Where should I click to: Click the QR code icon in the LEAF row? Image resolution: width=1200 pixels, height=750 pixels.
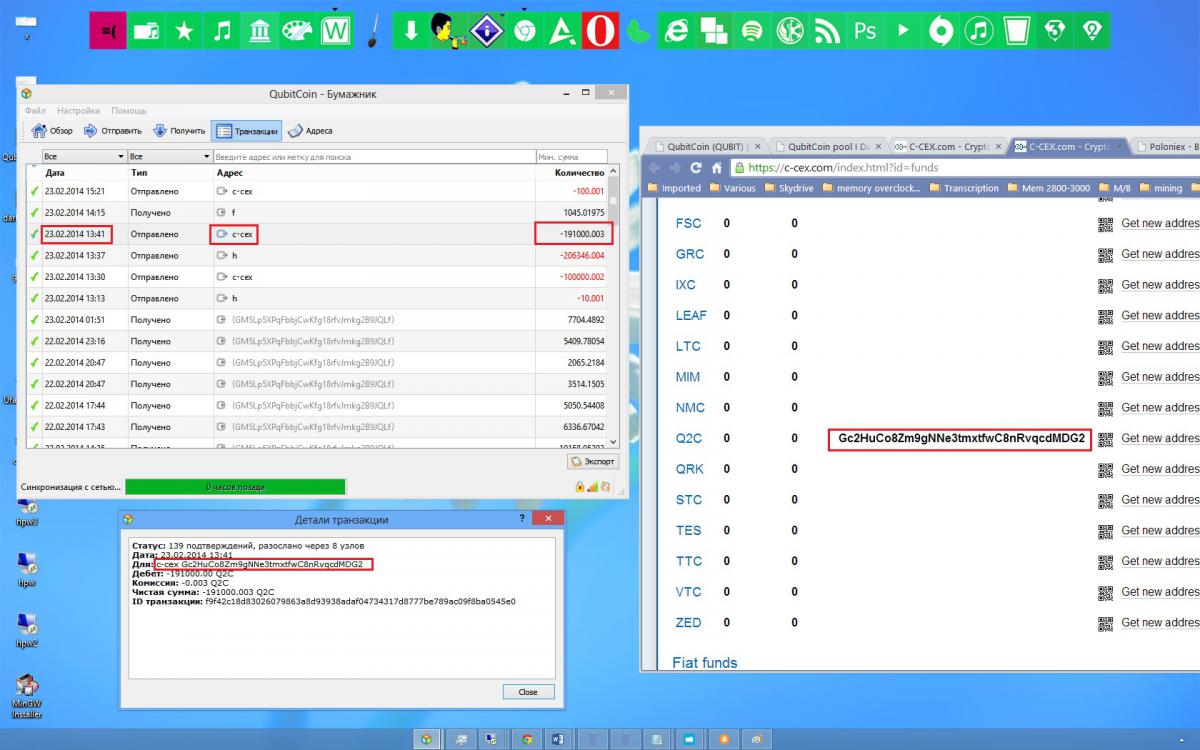point(1105,315)
